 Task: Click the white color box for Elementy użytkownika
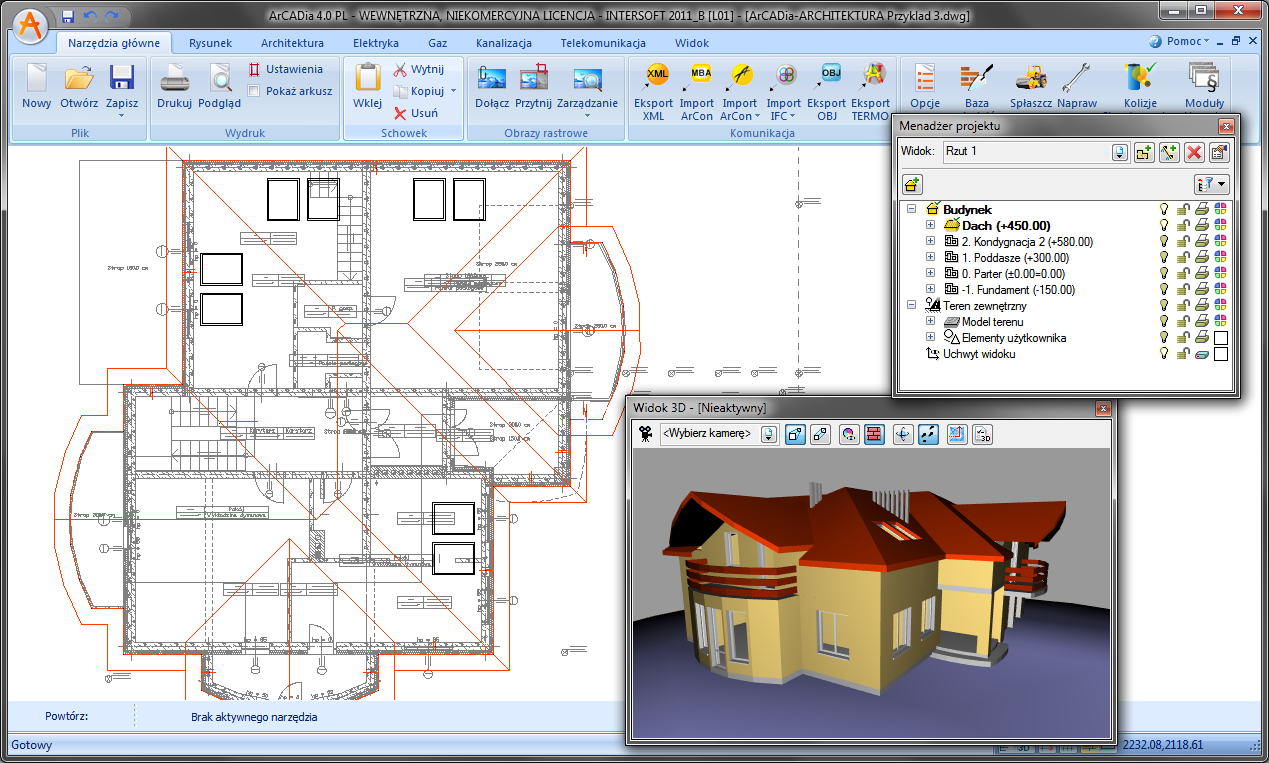1221,338
